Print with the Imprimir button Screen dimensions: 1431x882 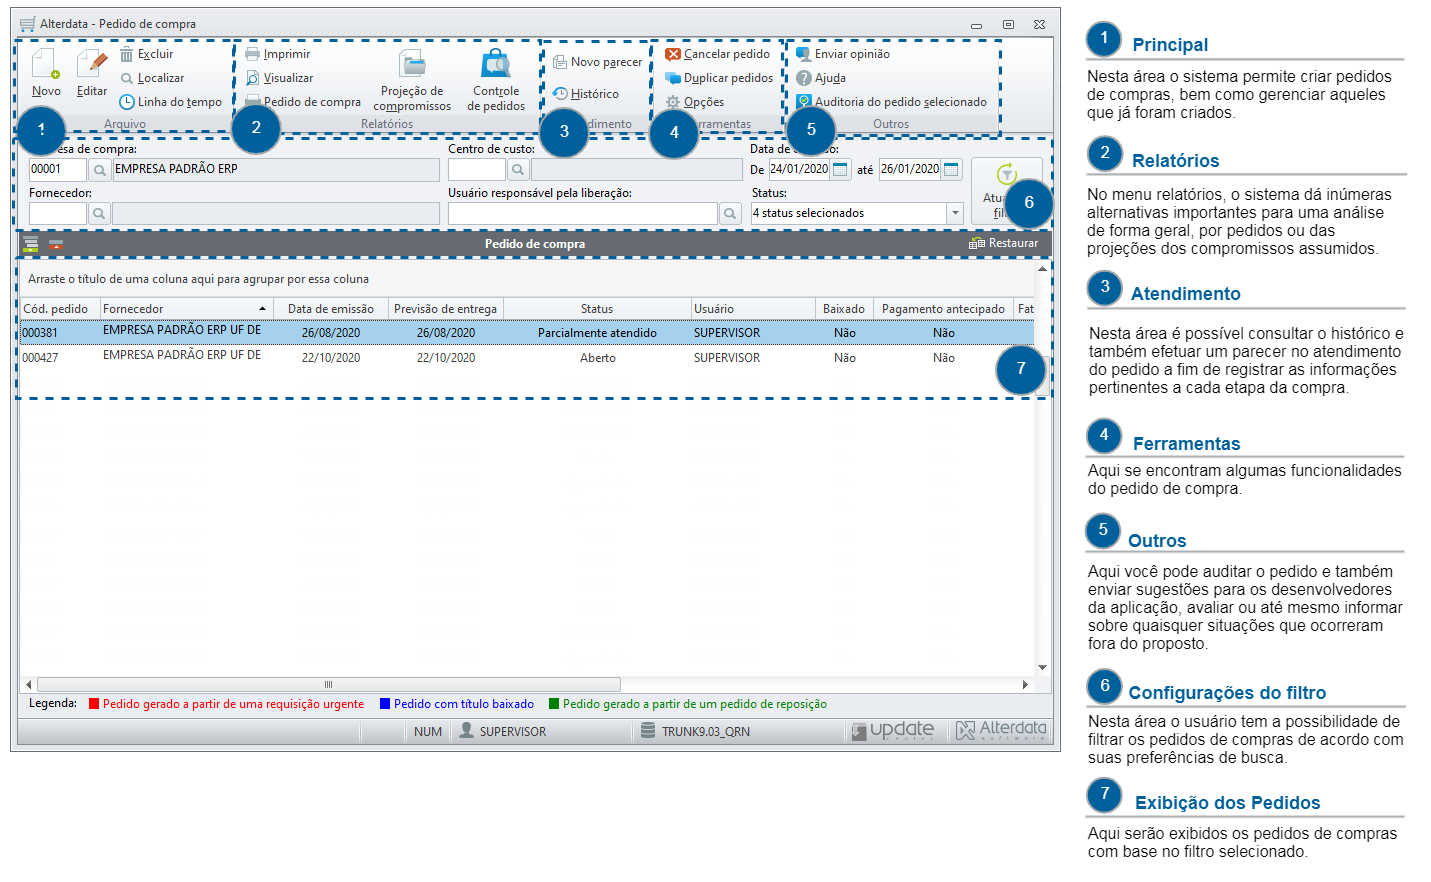[278, 54]
